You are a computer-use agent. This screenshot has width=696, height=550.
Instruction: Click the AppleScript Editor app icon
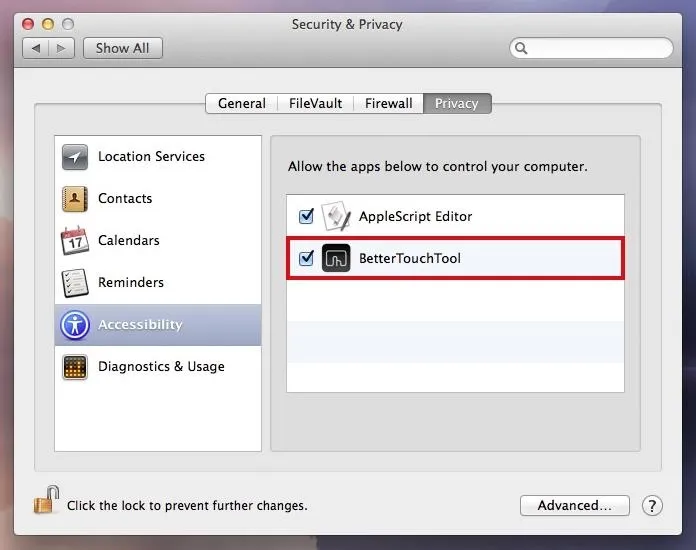pyautogui.click(x=336, y=216)
